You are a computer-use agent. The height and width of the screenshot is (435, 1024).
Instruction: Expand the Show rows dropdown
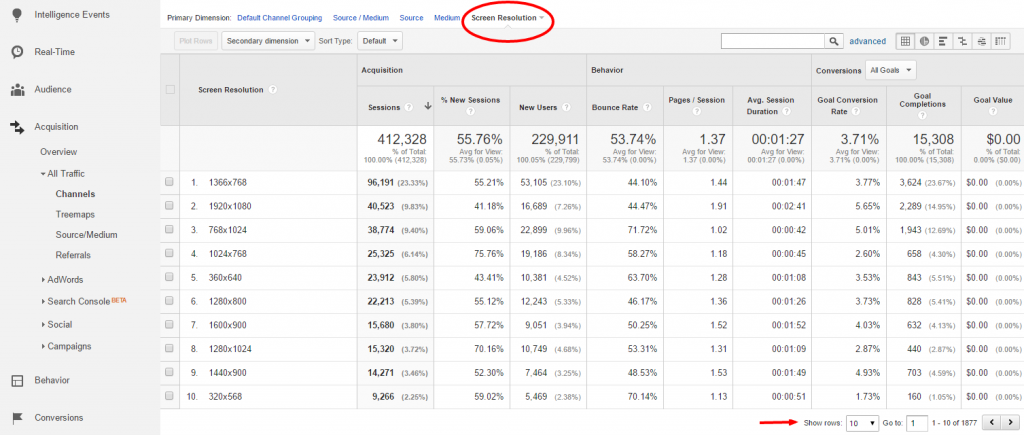pyautogui.click(x=862, y=423)
